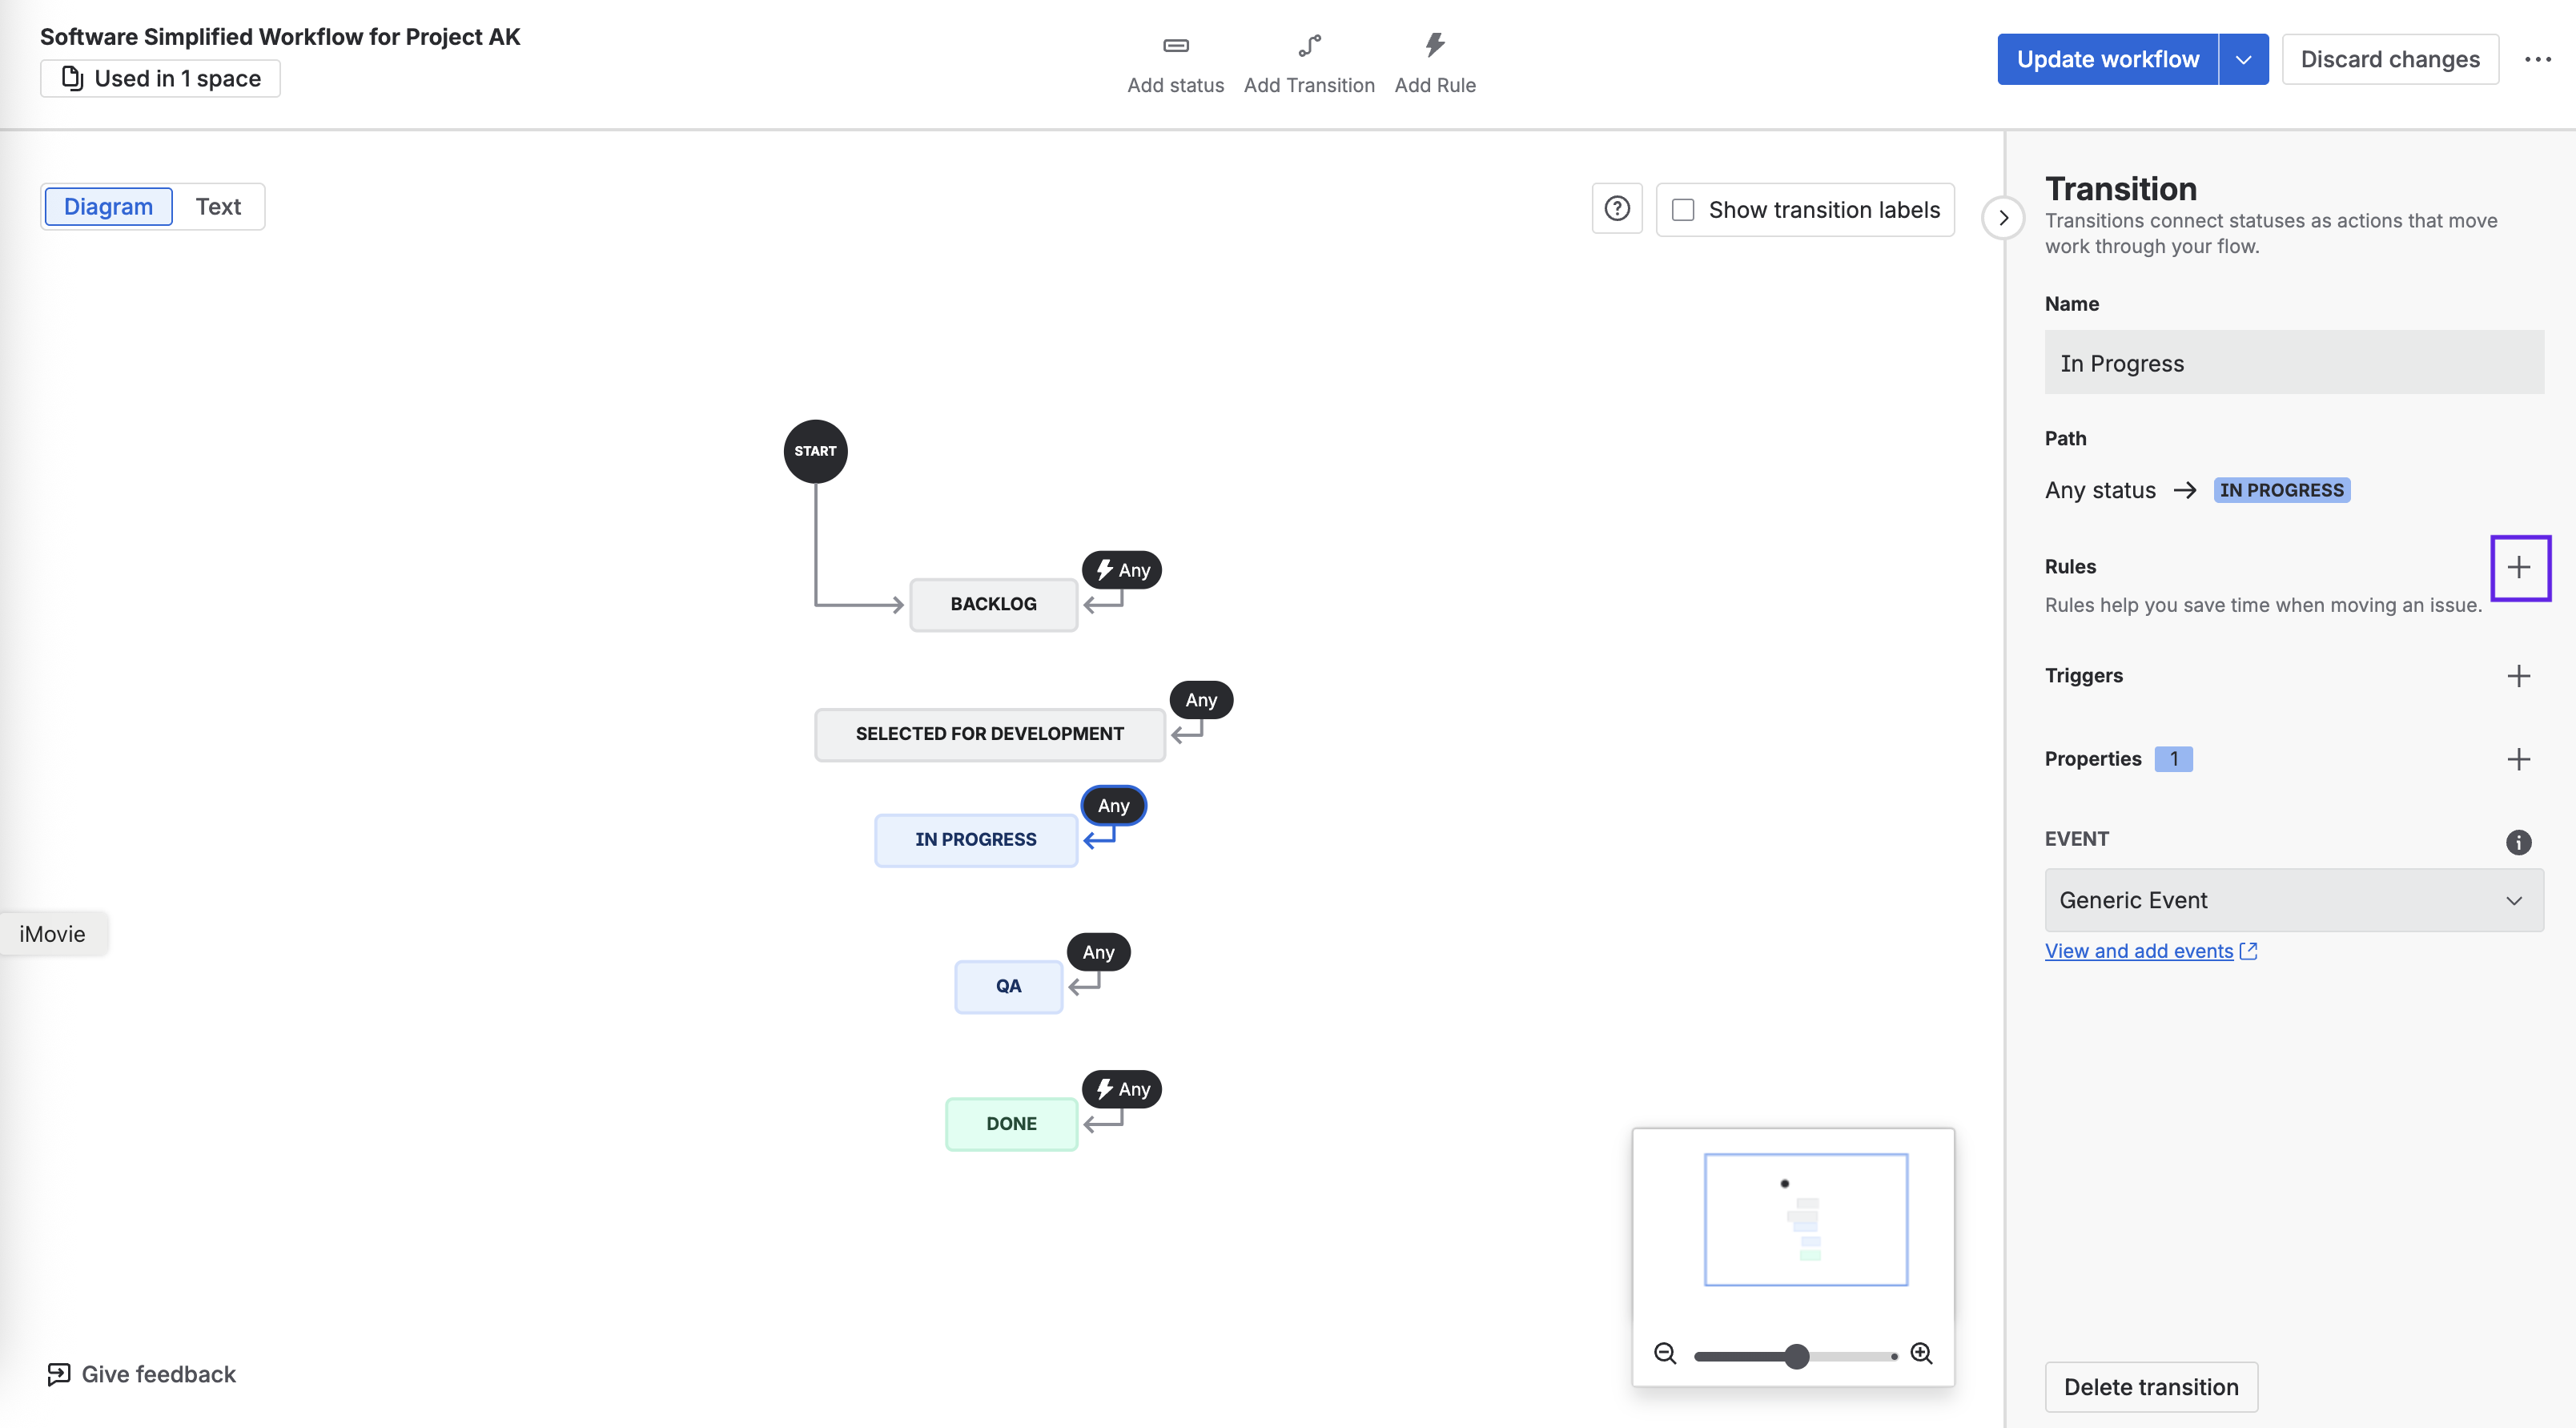Open the help question mark icon

1616,209
